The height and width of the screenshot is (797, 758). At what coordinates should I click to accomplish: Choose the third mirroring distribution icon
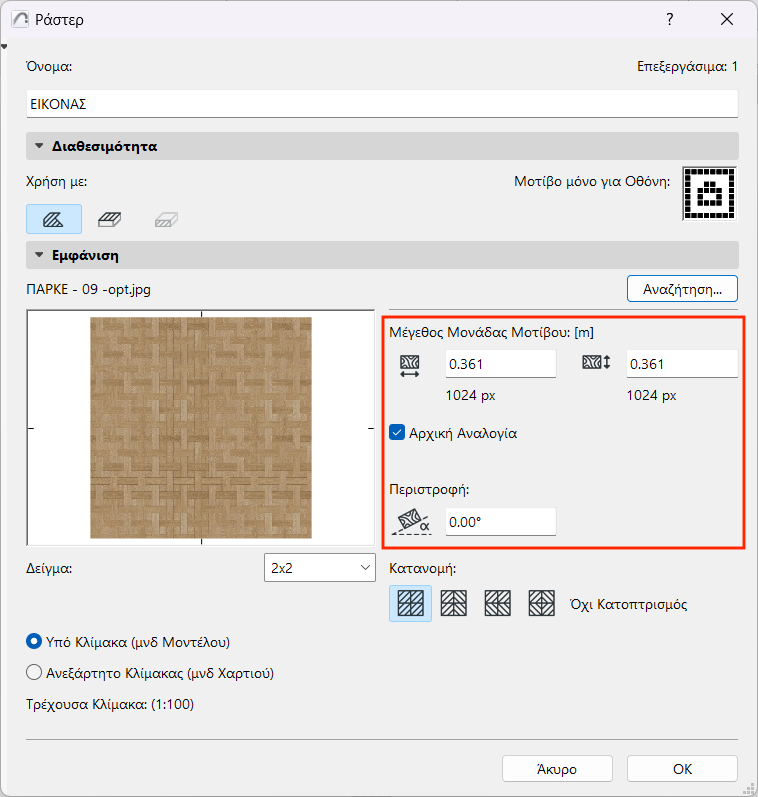coord(498,603)
